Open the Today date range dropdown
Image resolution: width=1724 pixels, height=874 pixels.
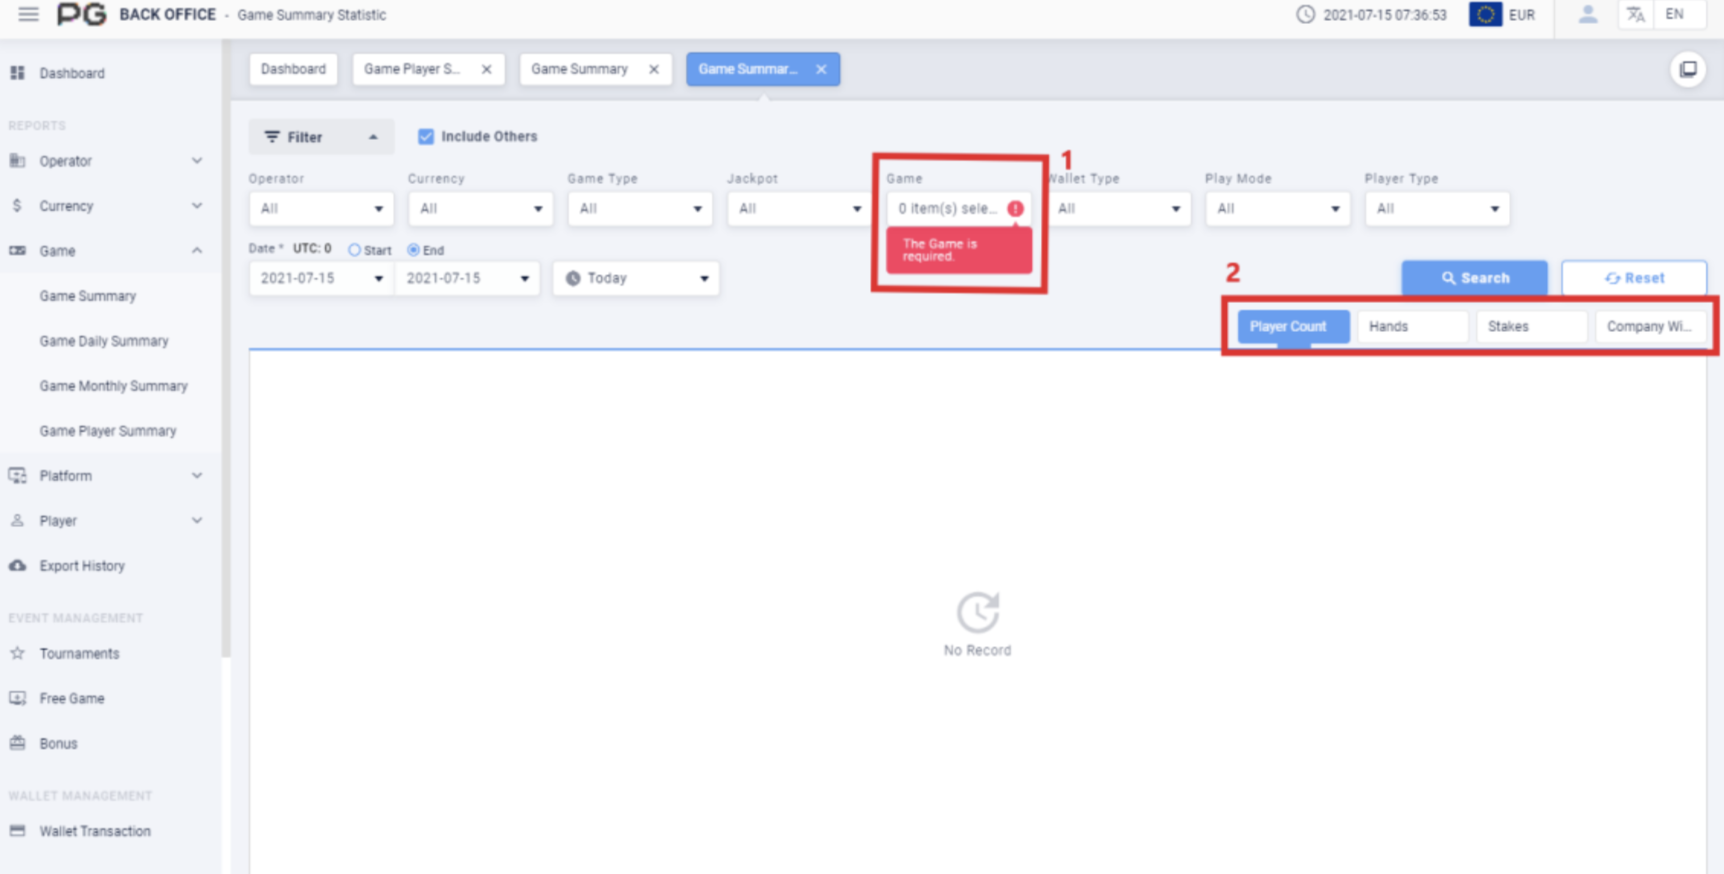tap(636, 278)
